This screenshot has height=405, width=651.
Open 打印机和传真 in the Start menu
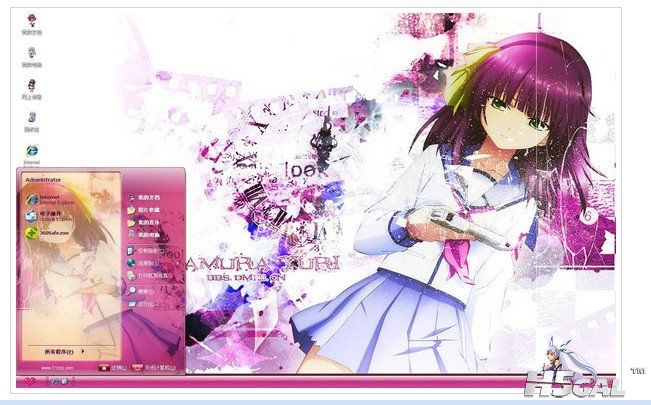[150, 275]
